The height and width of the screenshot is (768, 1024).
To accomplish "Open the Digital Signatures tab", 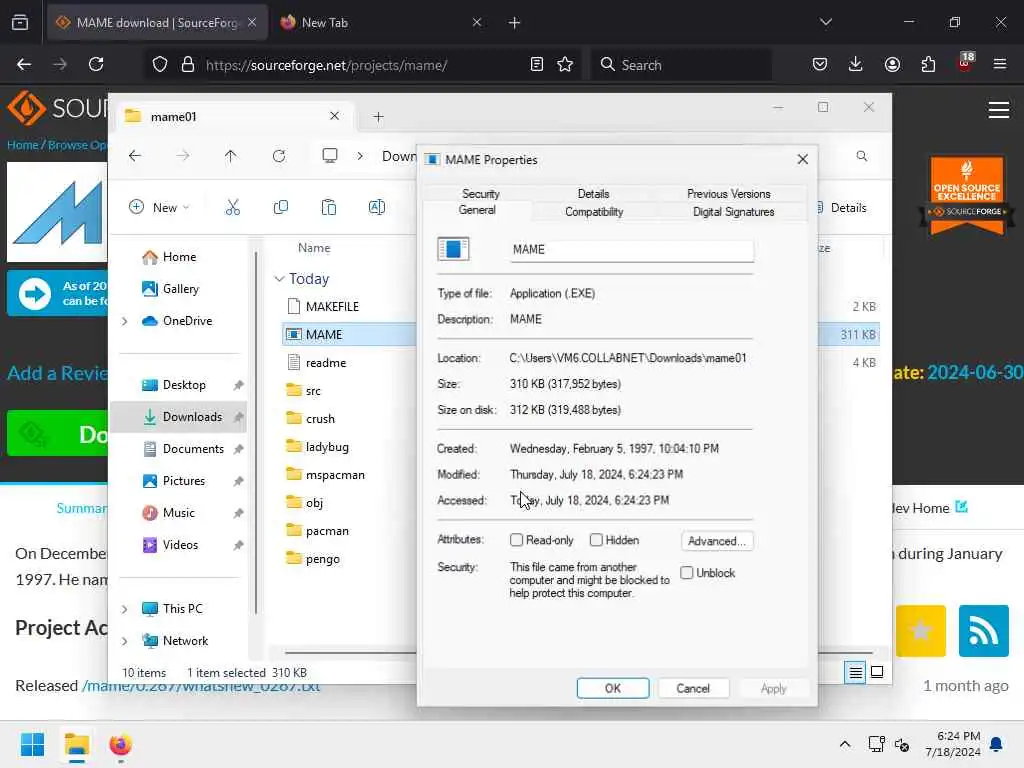I will pyautogui.click(x=733, y=212).
